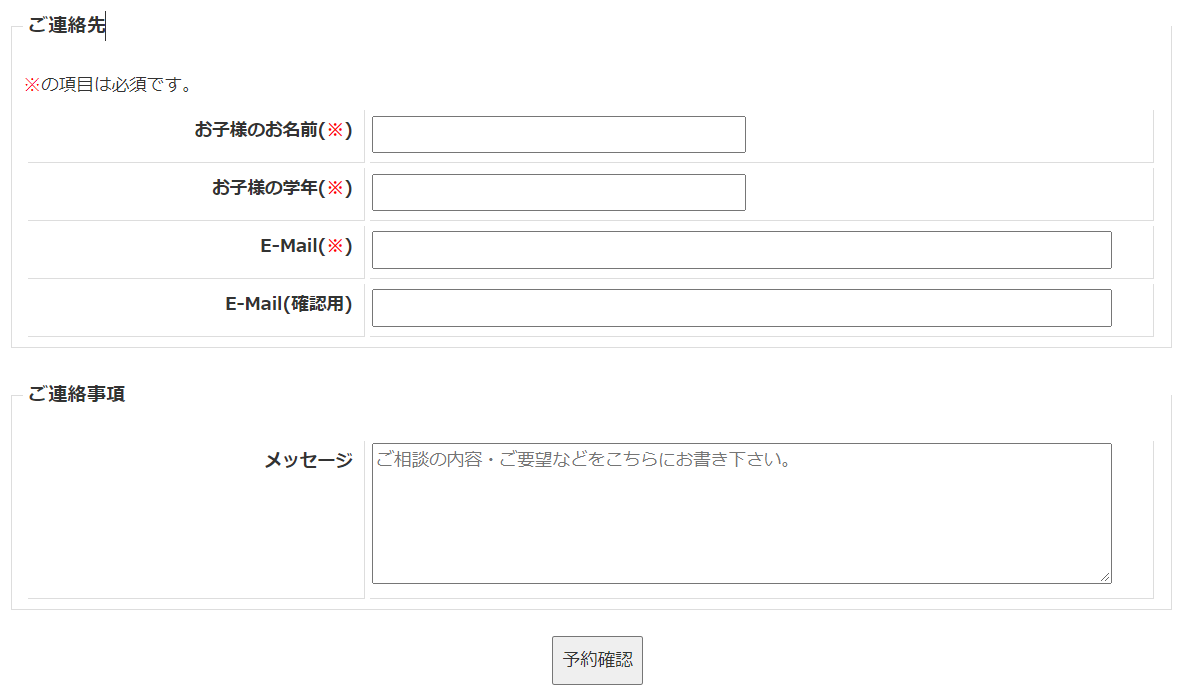Screen dimensions: 1185x689
Task: Click the red ※ in the required note
Action: click(32, 85)
